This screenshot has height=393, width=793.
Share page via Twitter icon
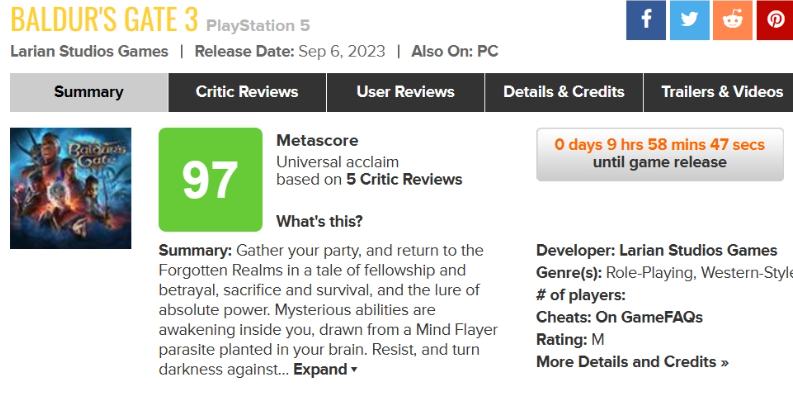pyautogui.click(x=689, y=20)
